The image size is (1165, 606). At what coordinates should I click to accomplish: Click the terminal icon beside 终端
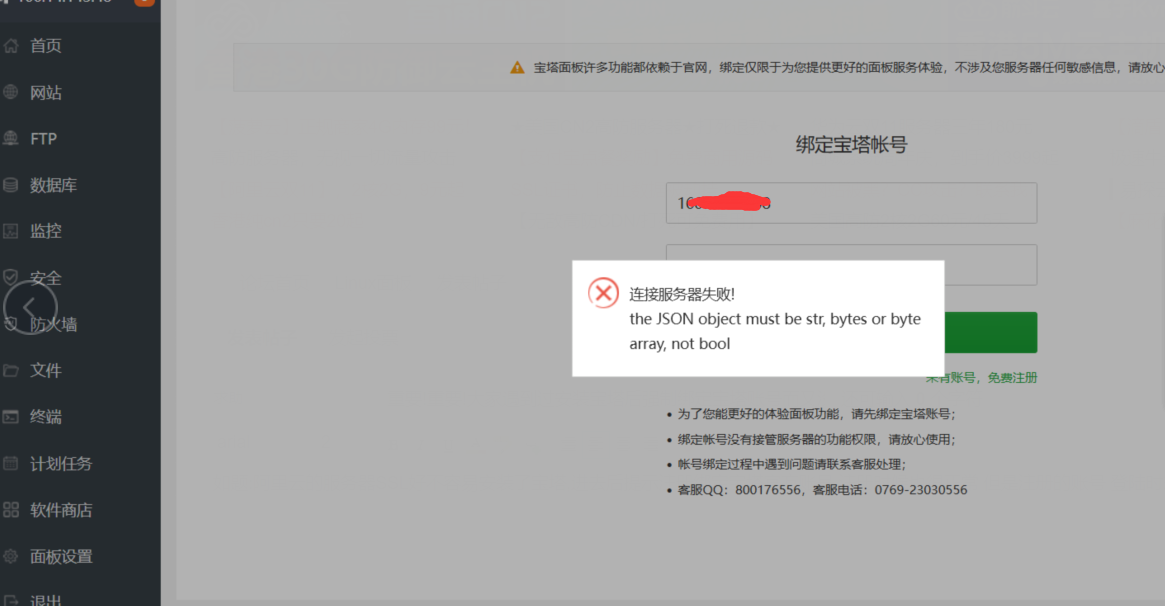pos(10,417)
